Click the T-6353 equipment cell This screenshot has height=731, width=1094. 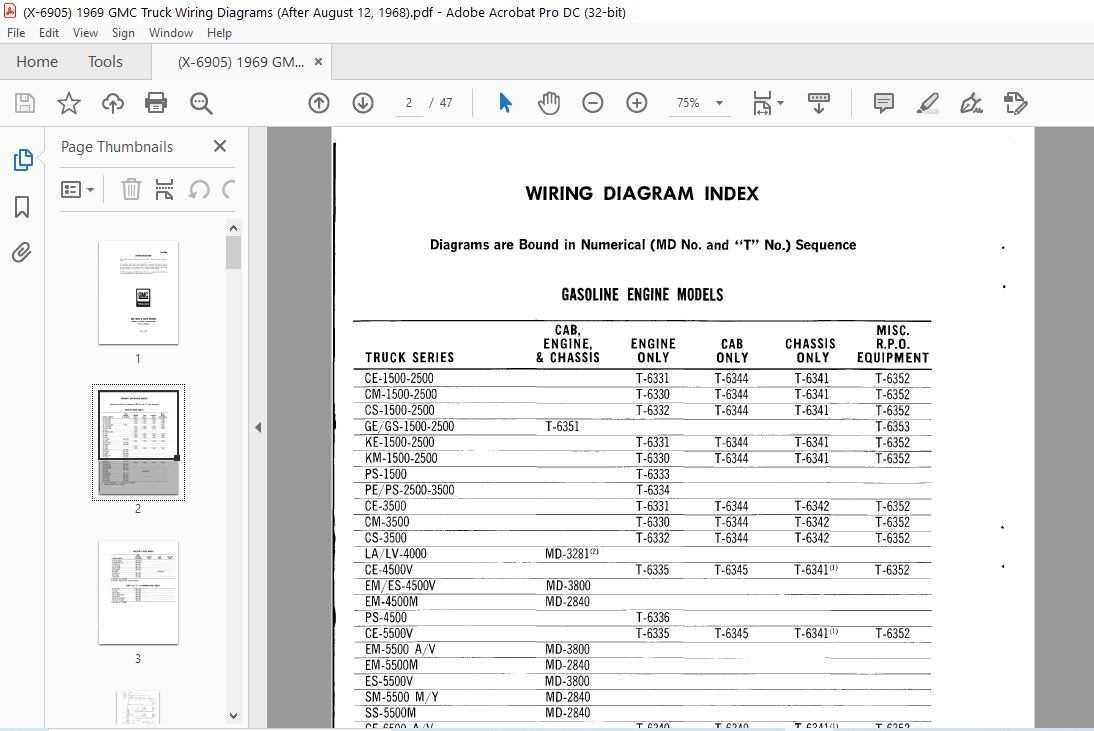click(x=892, y=426)
